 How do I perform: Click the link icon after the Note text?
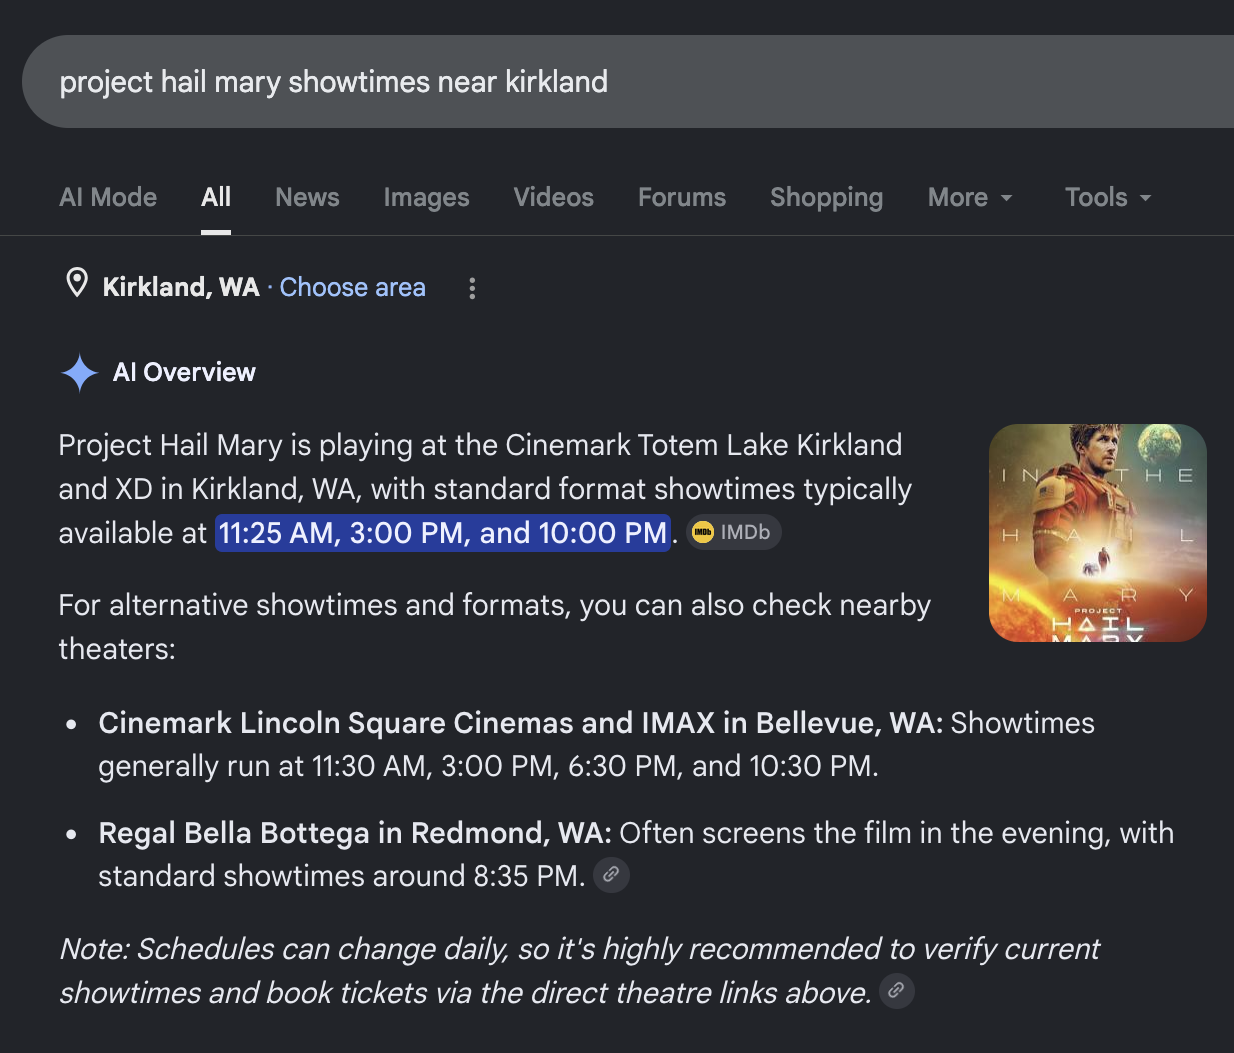tap(896, 990)
